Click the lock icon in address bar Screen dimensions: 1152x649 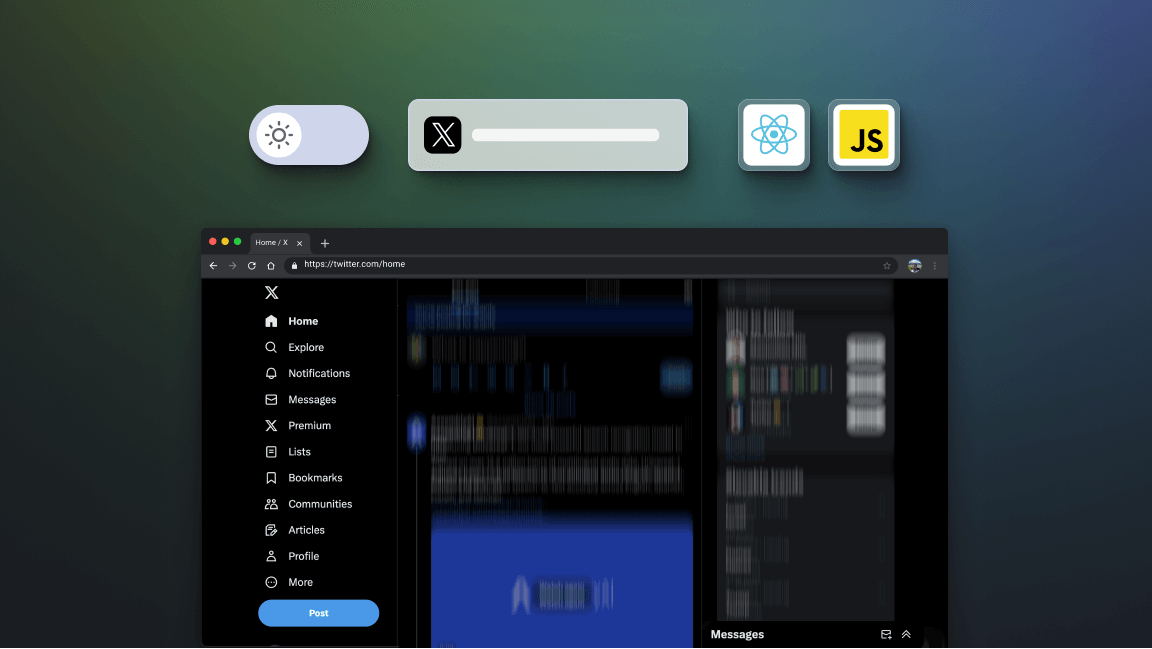(x=295, y=265)
